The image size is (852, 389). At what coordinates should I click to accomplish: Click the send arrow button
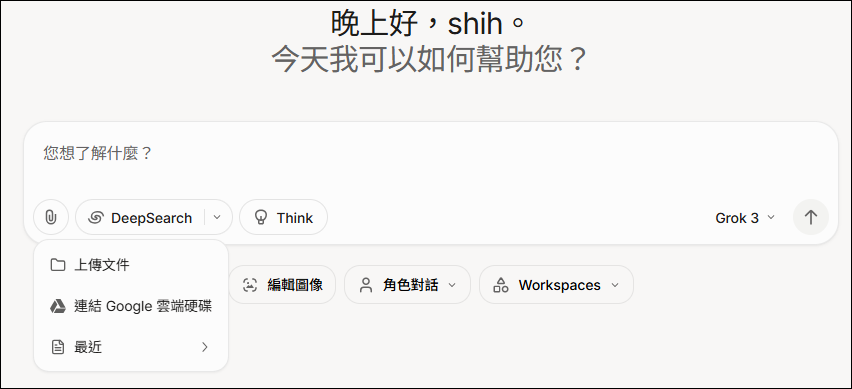[811, 217]
